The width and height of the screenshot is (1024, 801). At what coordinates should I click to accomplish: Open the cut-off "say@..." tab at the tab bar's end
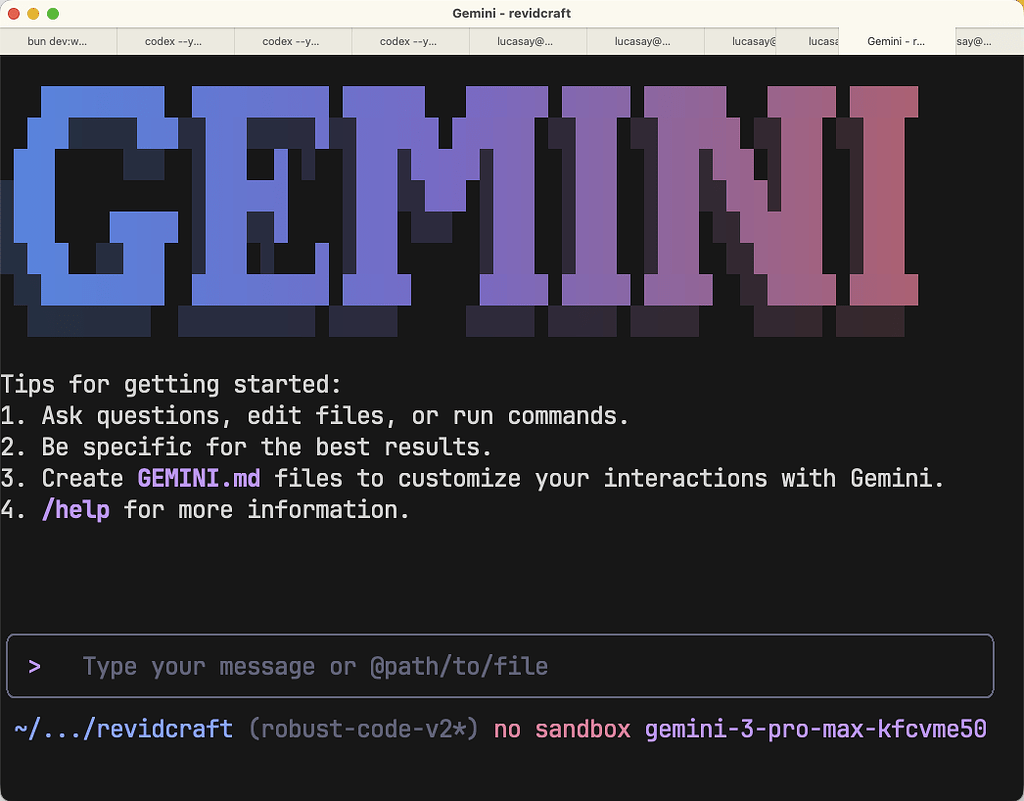(x=989, y=41)
